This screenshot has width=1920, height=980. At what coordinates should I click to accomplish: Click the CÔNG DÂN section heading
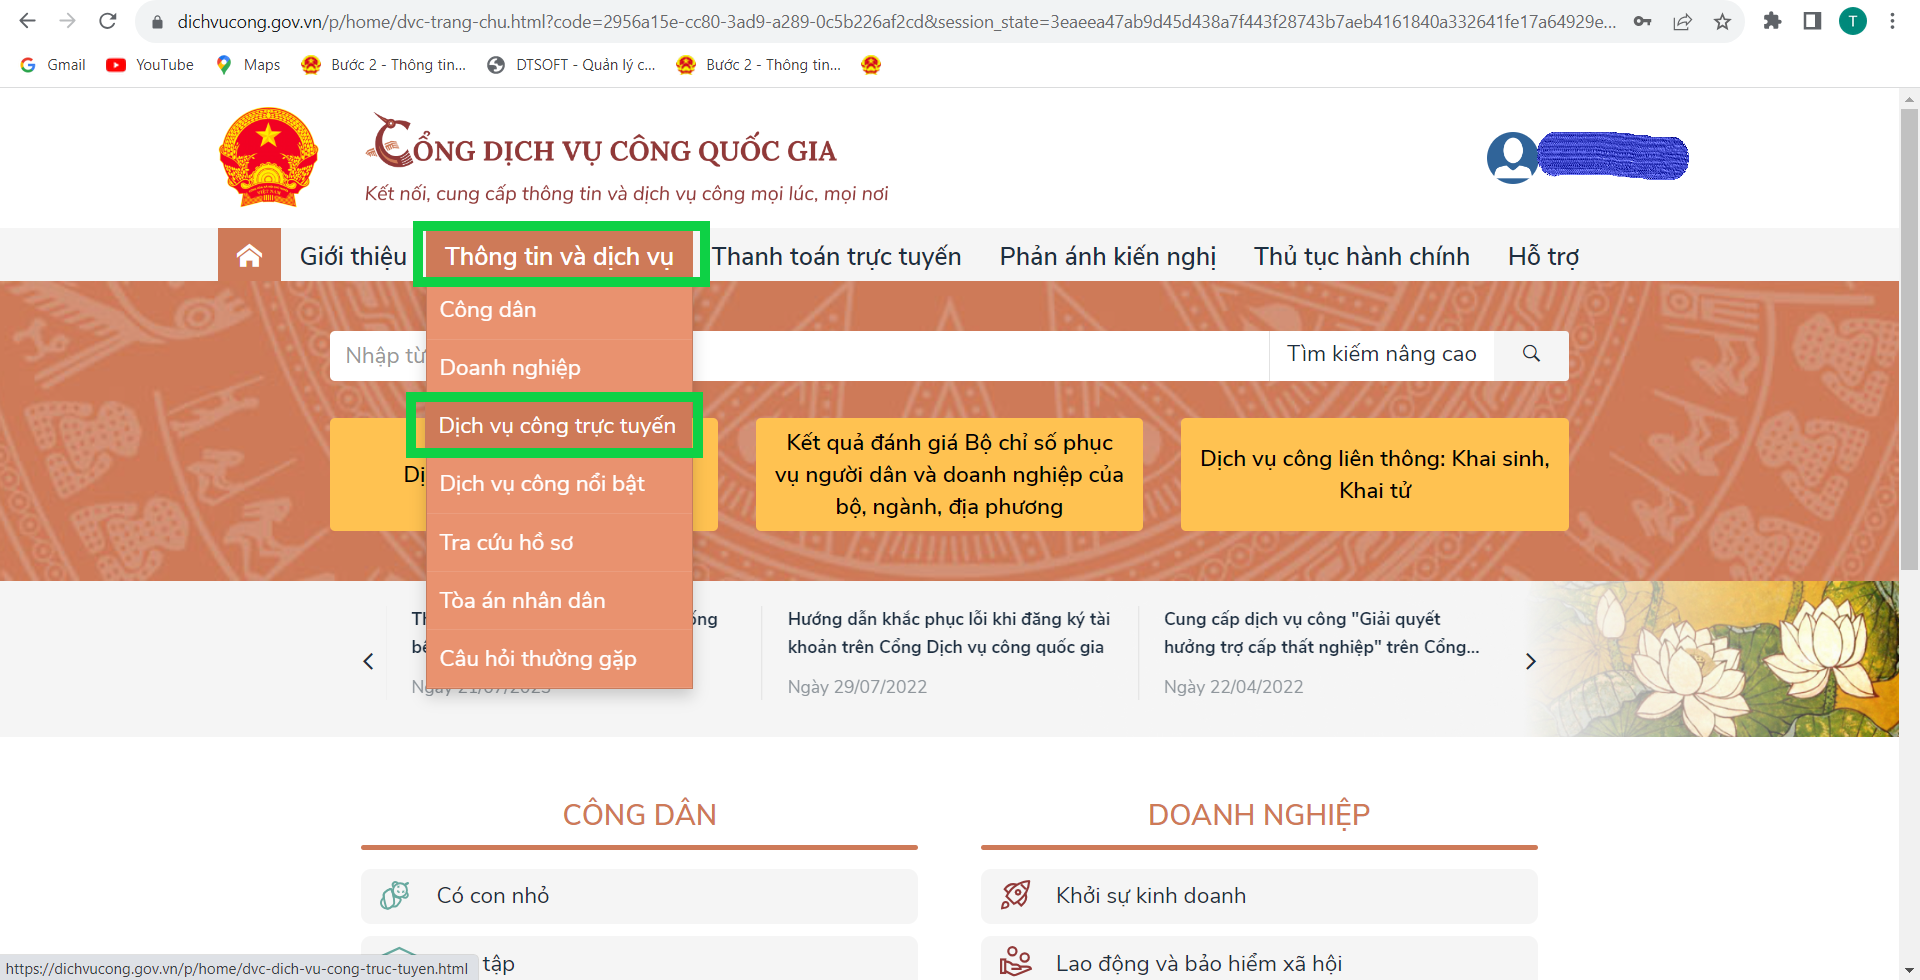click(639, 815)
